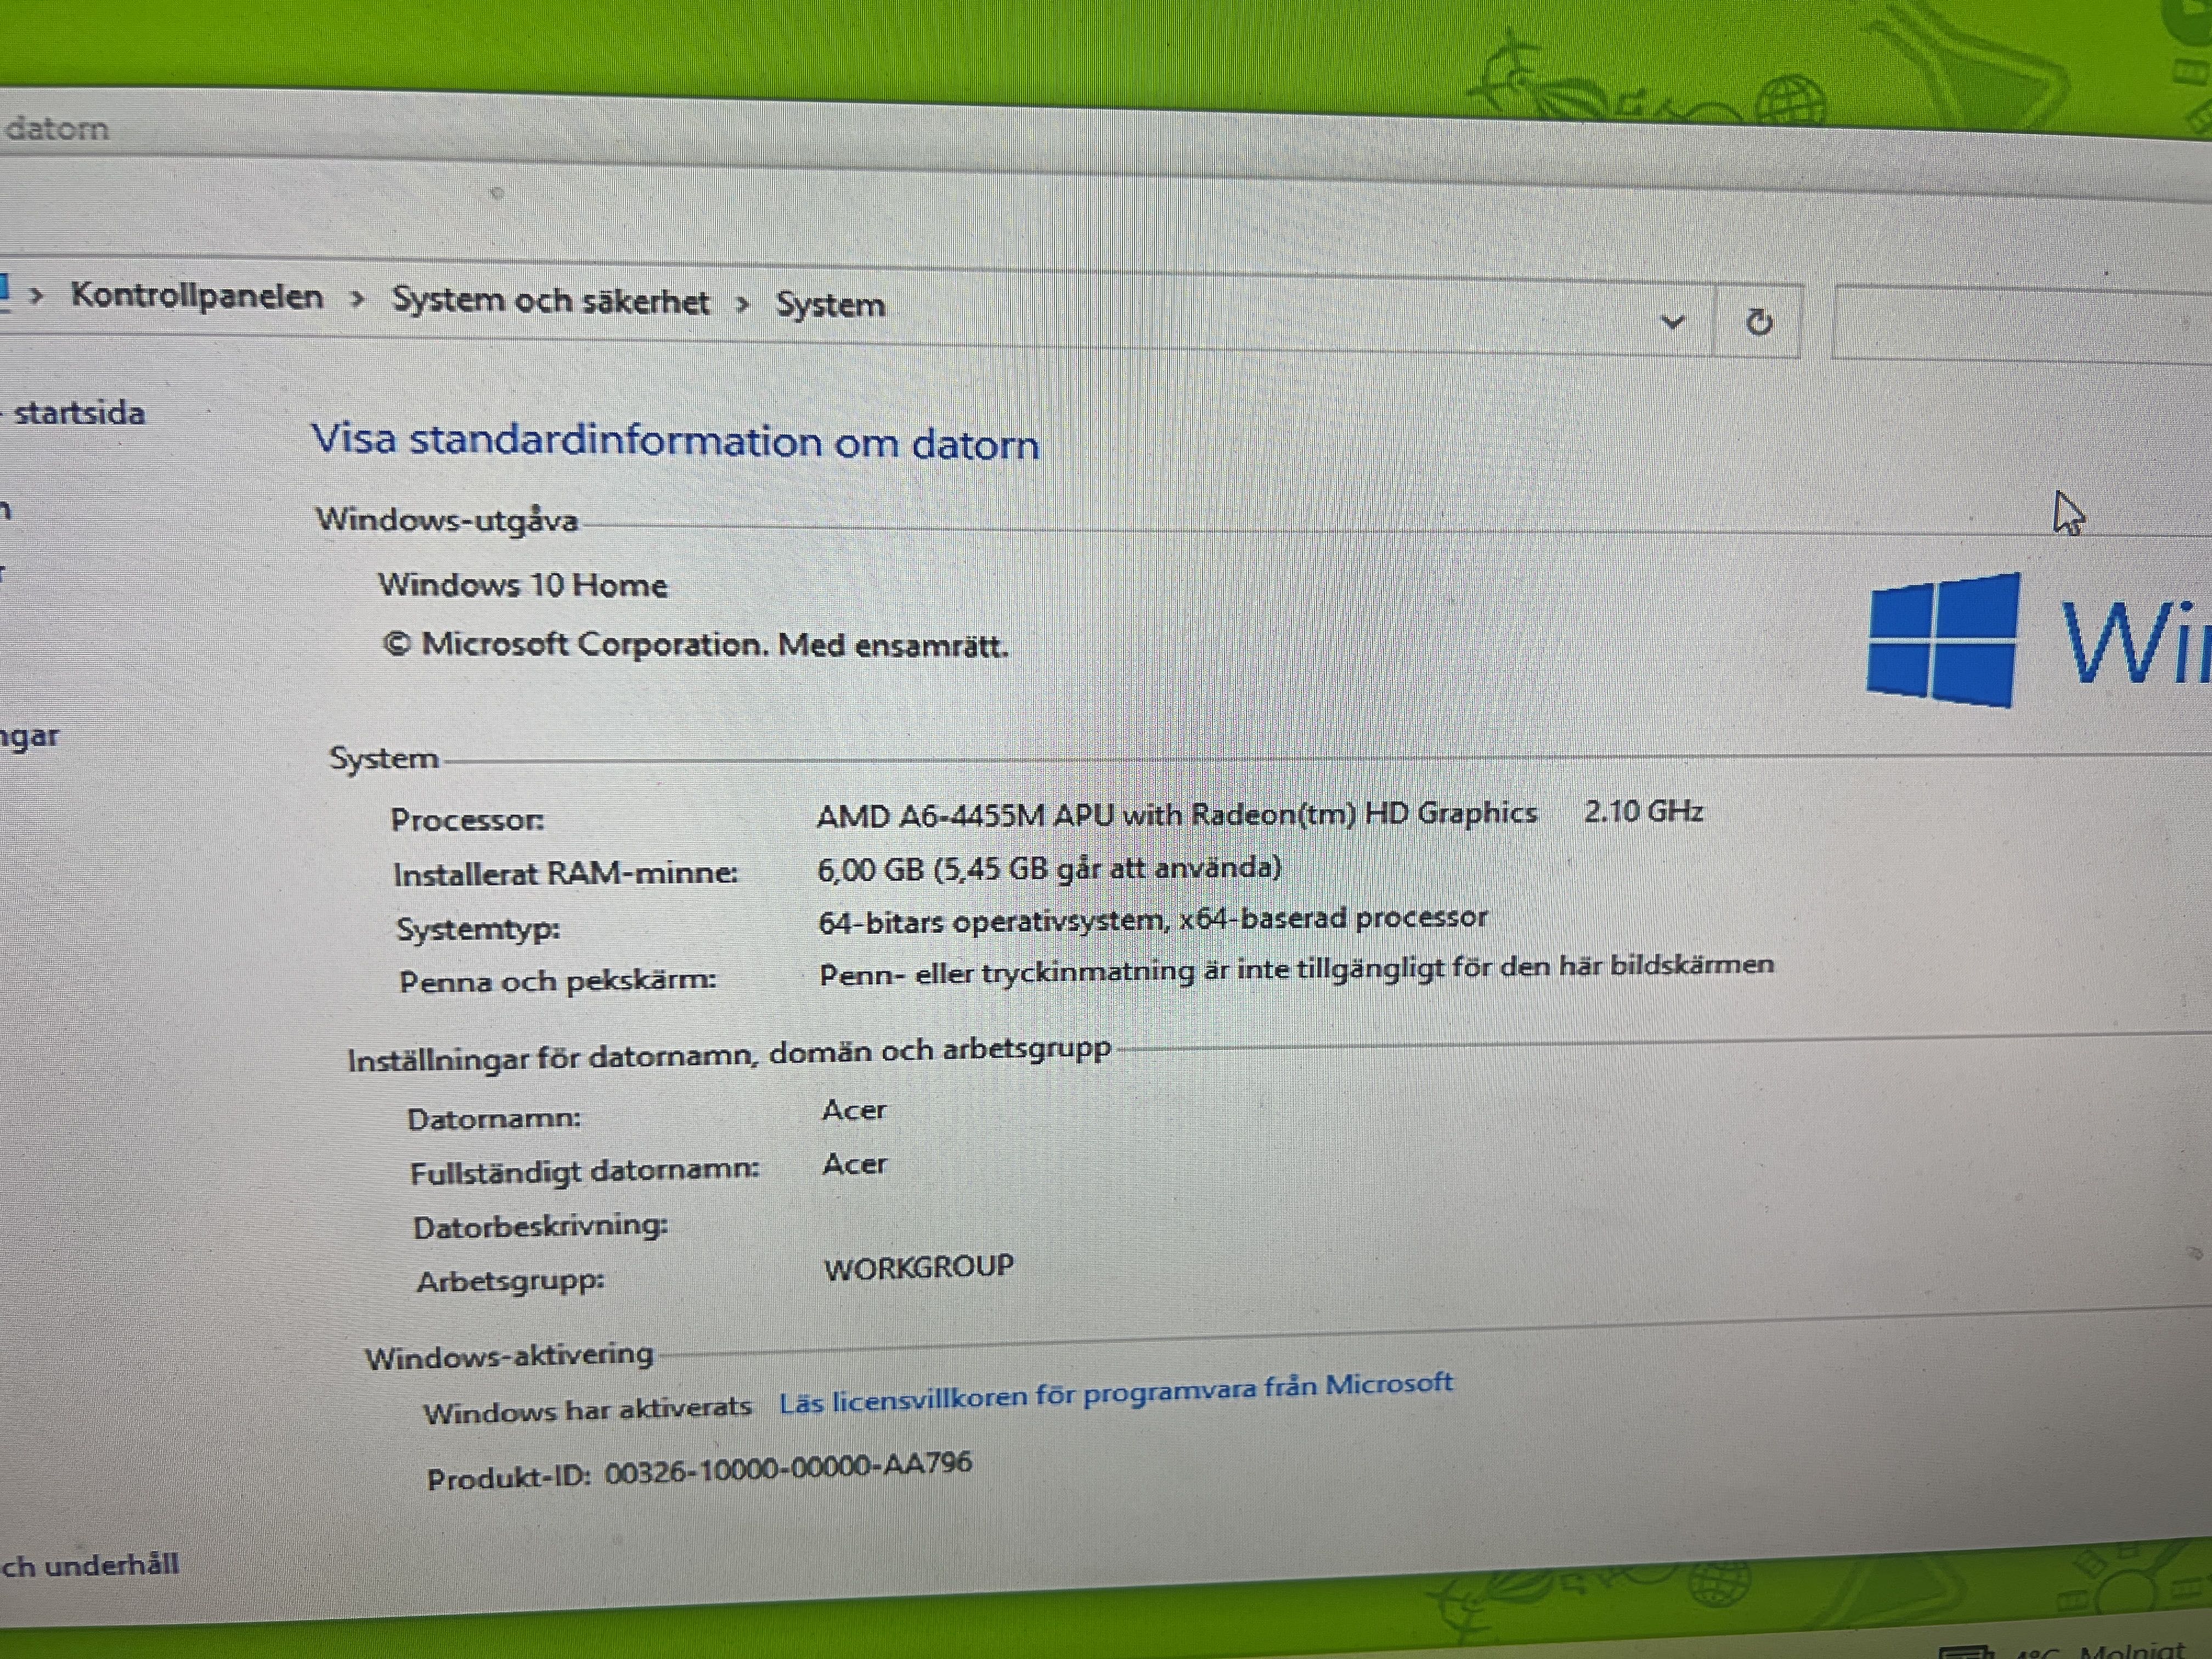The image size is (2212, 1659).
Task: Open the weather icon in the taskbar
Action: (1965, 1652)
